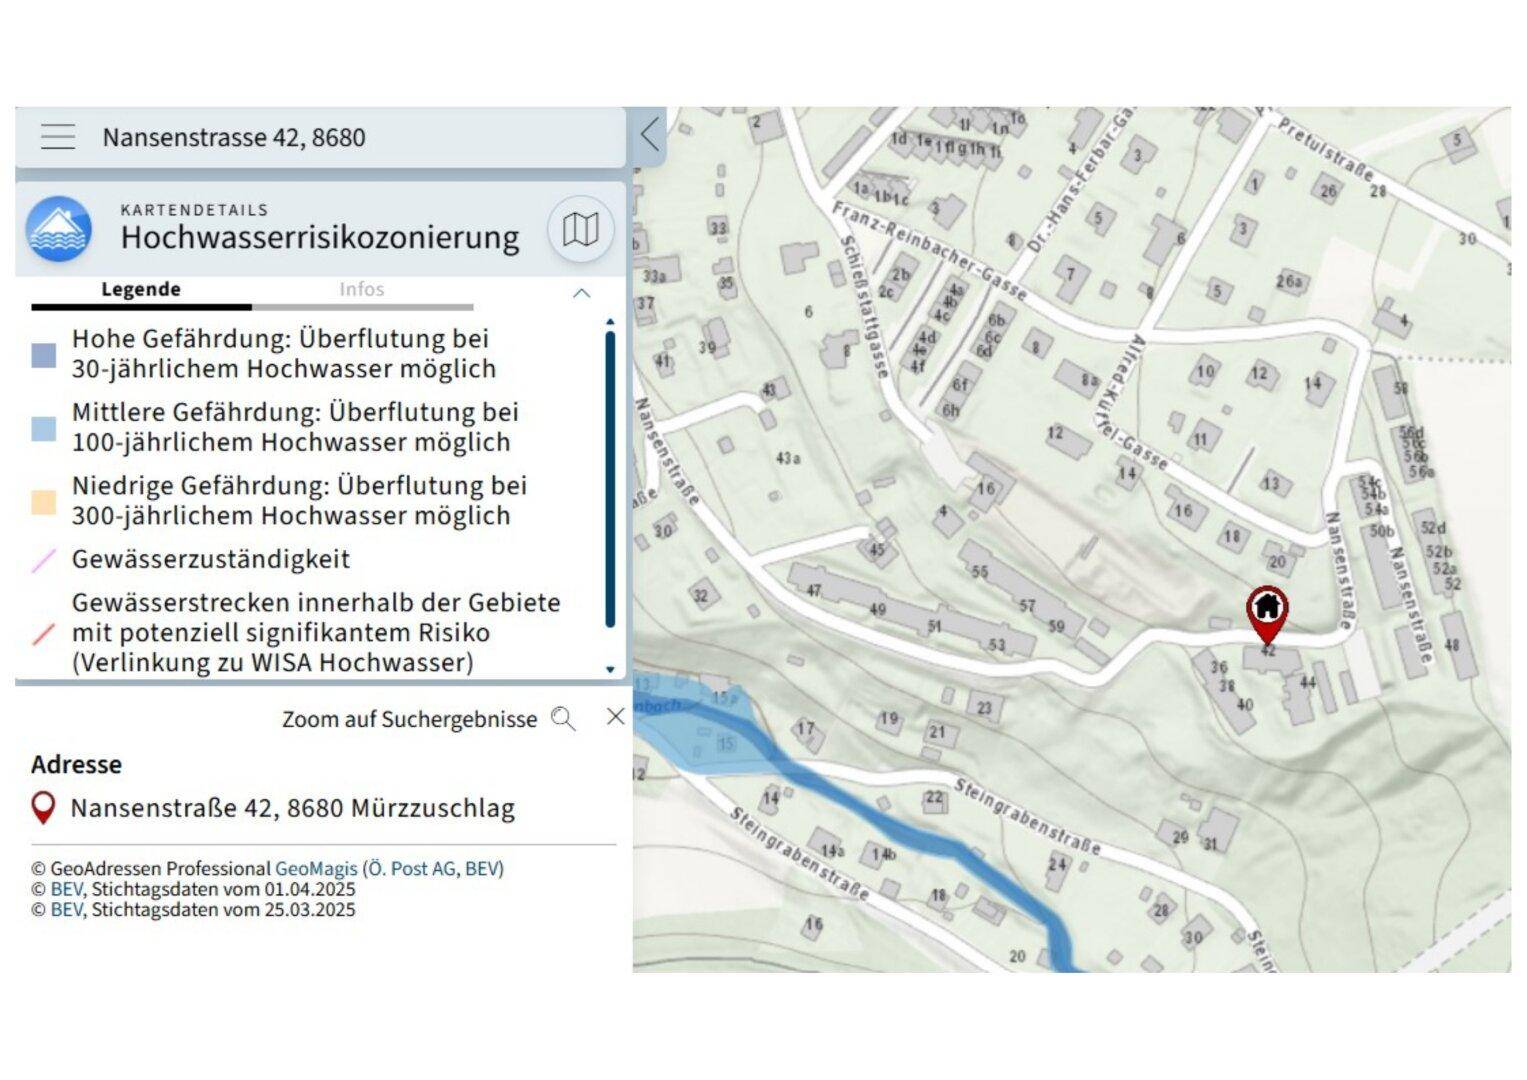This screenshot has height=1080, width=1527.
Task: Click the Hochwasserrisikozonierung flood logo icon
Action: point(59,229)
